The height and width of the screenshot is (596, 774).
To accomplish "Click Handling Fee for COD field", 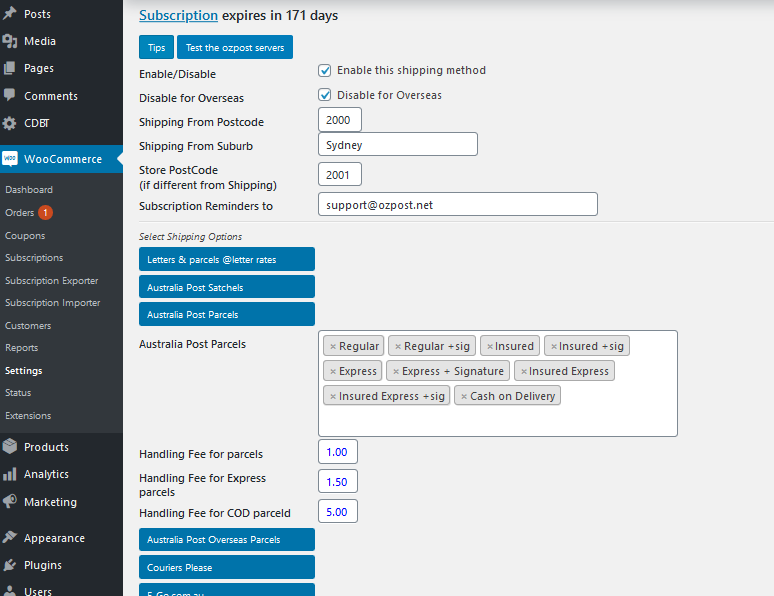I will 338,512.
